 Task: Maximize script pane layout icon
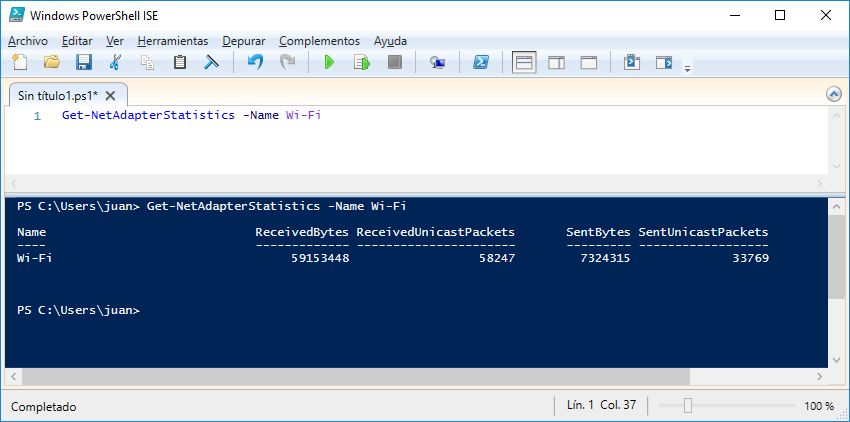pos(589,62)
